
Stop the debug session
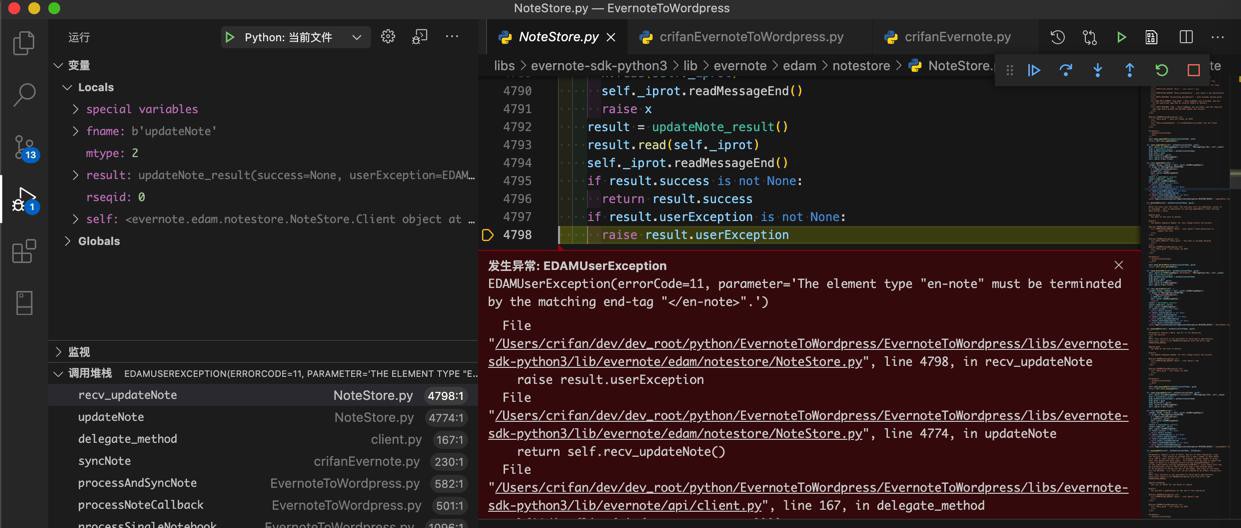tap(1194, 71)
